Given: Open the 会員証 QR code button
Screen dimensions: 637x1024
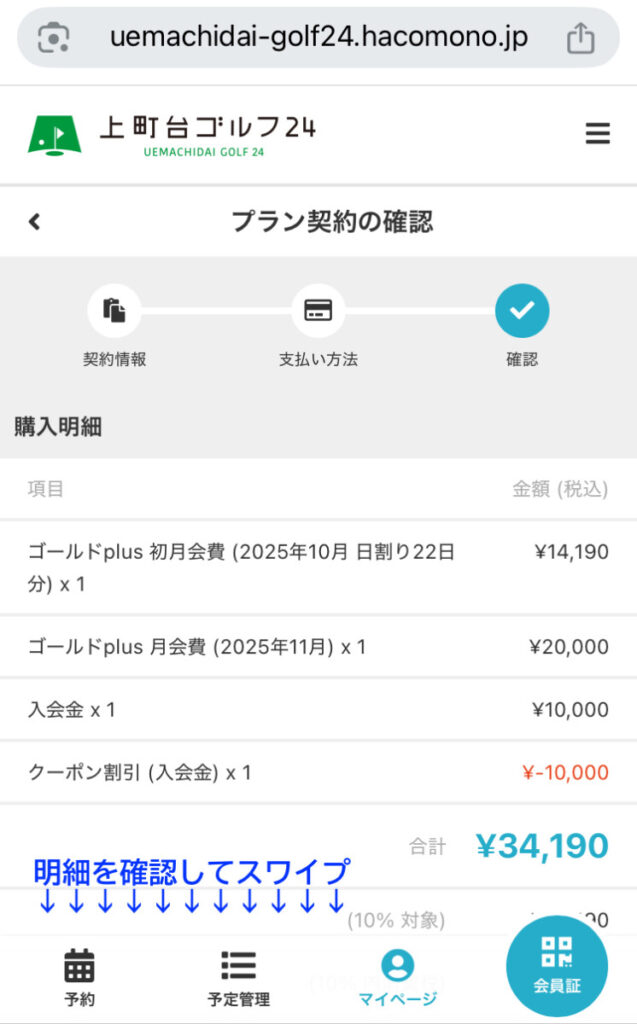Looking at the screenshot, I should click(557, 964).
